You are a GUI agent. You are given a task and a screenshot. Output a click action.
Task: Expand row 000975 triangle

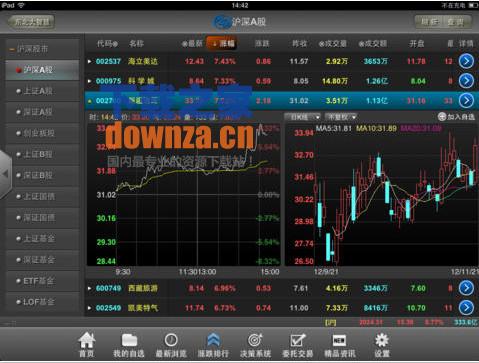89,81
